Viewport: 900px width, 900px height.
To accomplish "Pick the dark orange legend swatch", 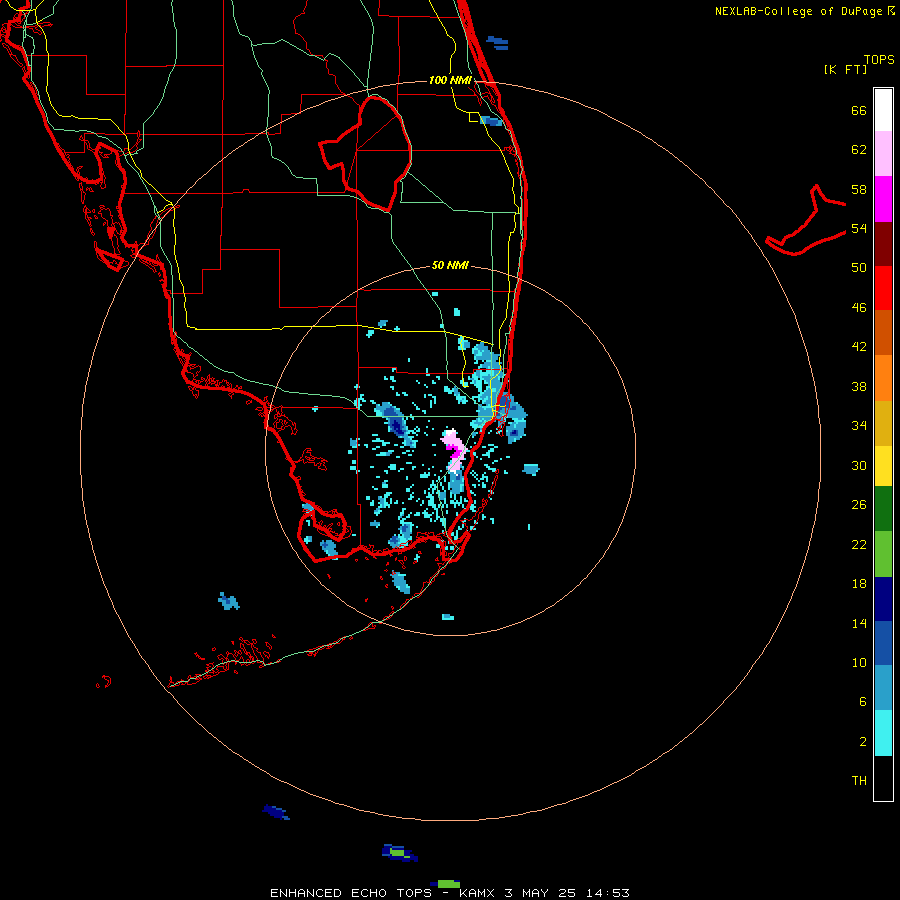I will click(883, 333).
